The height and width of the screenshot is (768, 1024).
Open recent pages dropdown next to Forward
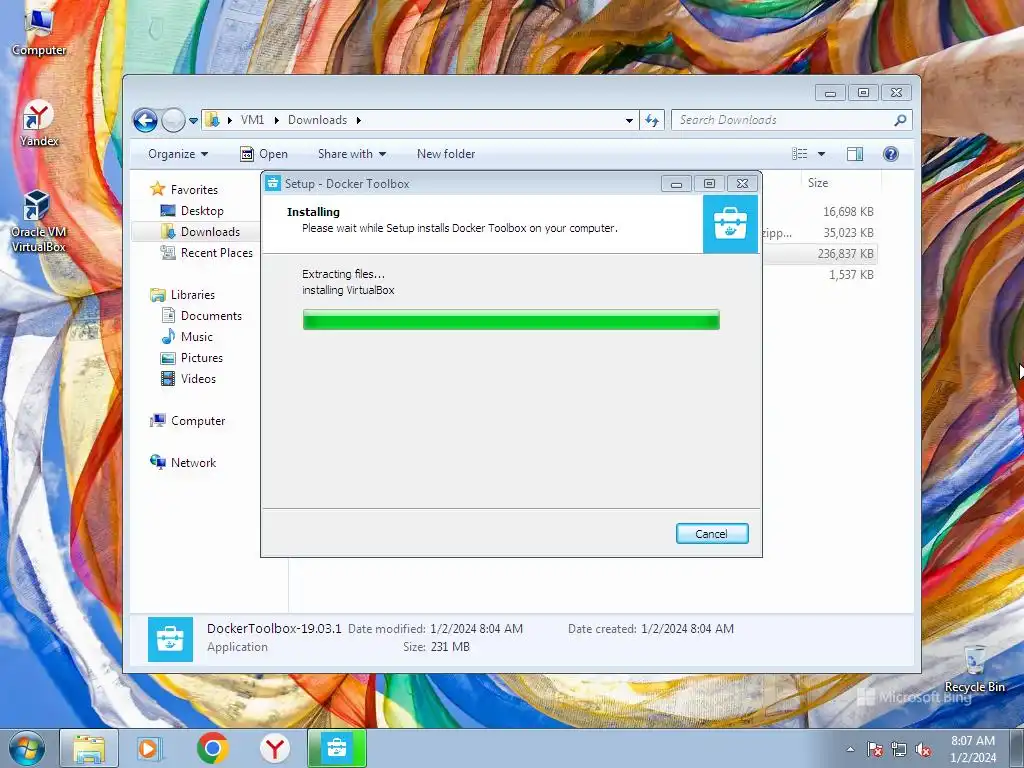pyautogui.click(x=193, y=121)
